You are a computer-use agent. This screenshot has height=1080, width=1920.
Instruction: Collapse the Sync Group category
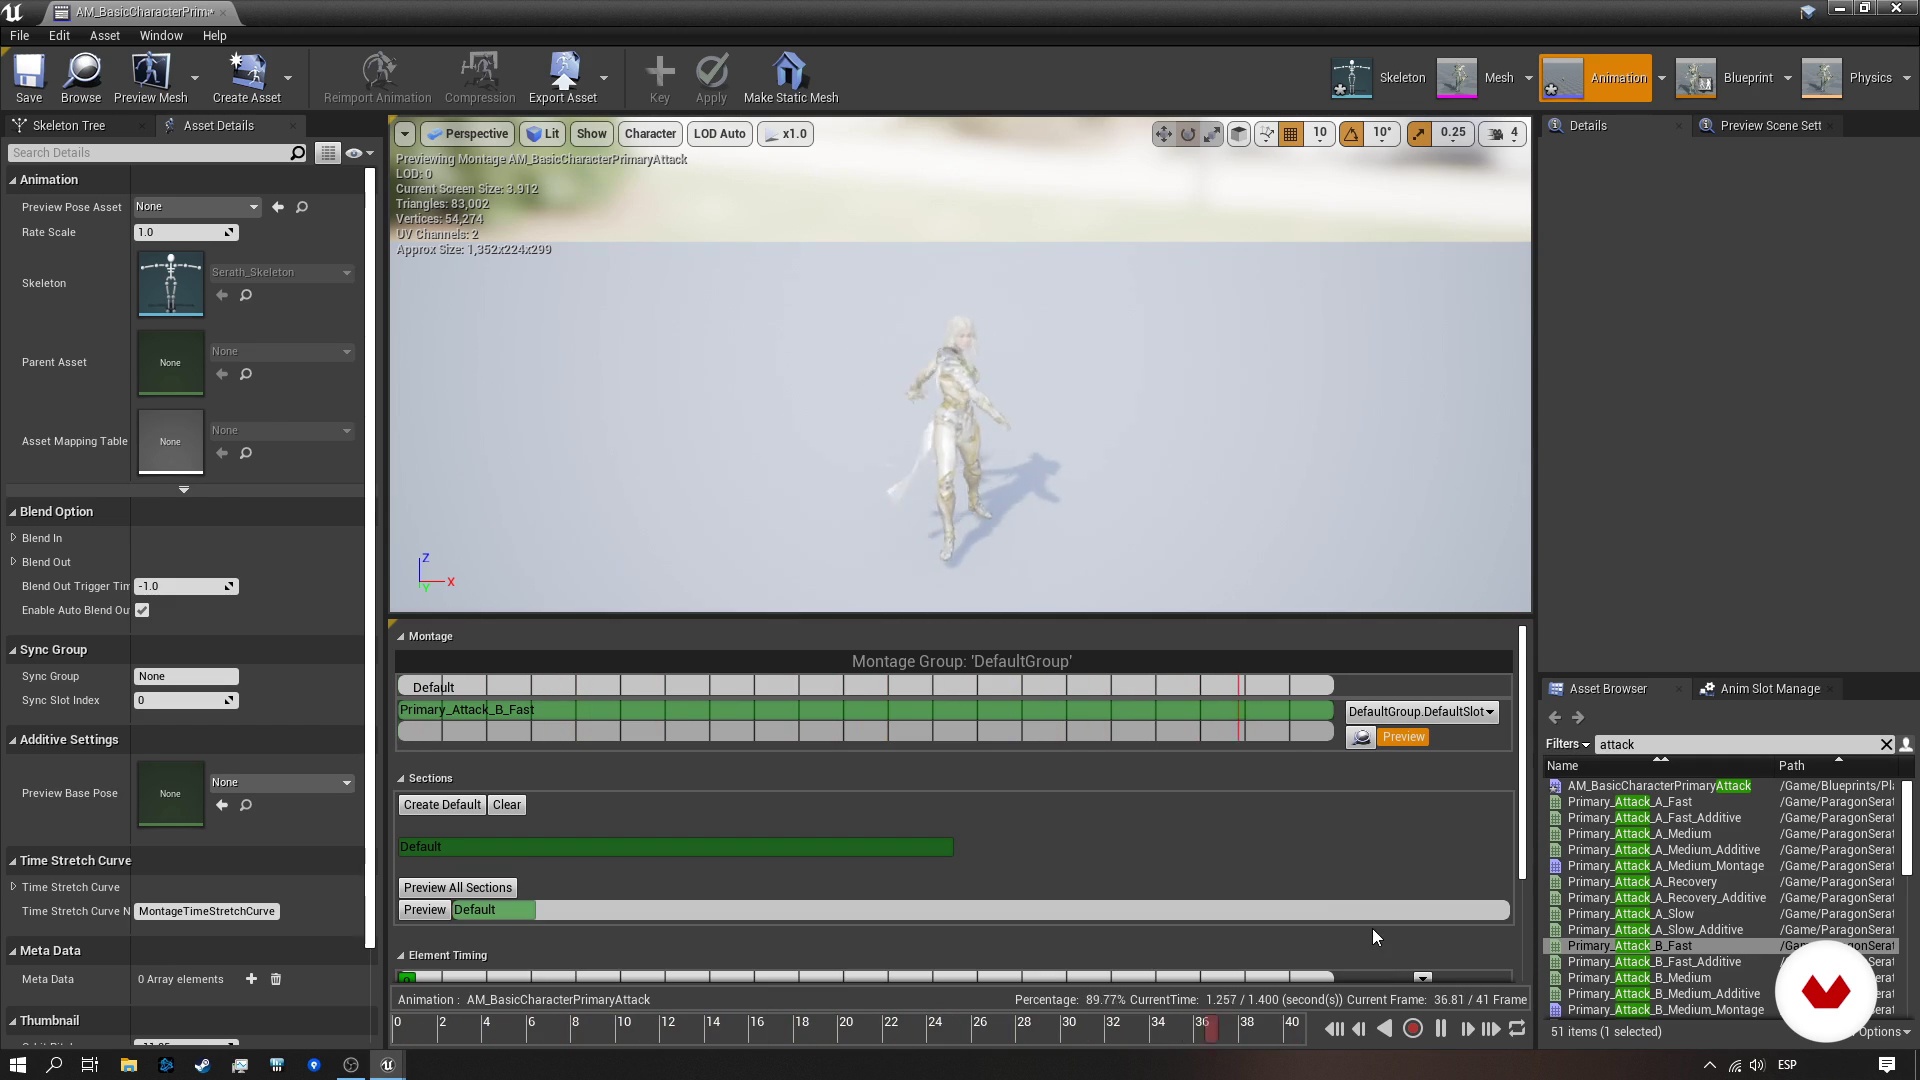point(13,650)
